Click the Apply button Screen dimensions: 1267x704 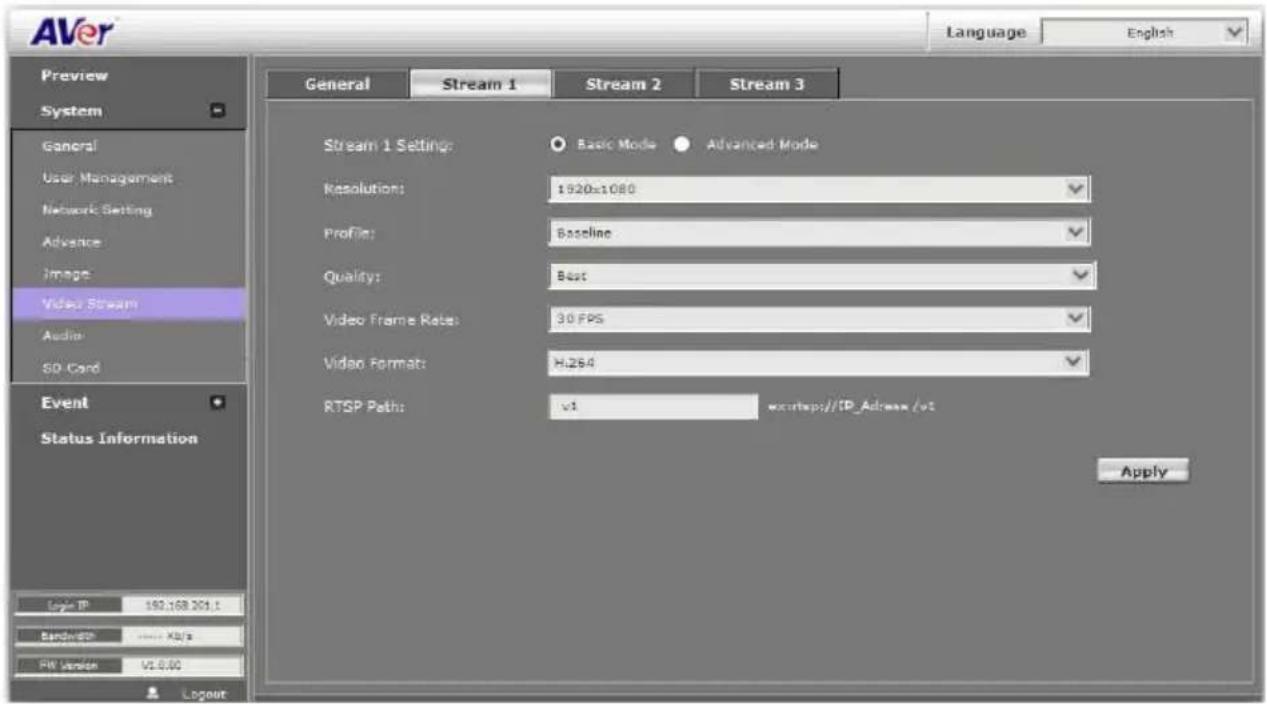(1143, 472)
